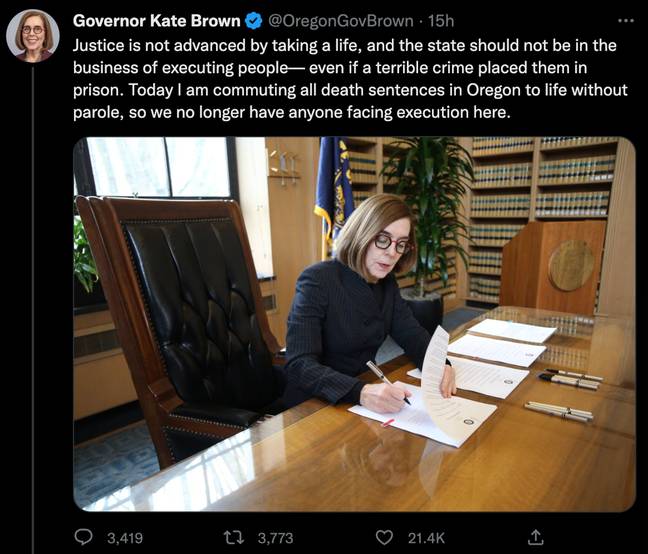Open the three-dot more options menu
This screenshot has width=648, height=554.
[x=626, y=20]
